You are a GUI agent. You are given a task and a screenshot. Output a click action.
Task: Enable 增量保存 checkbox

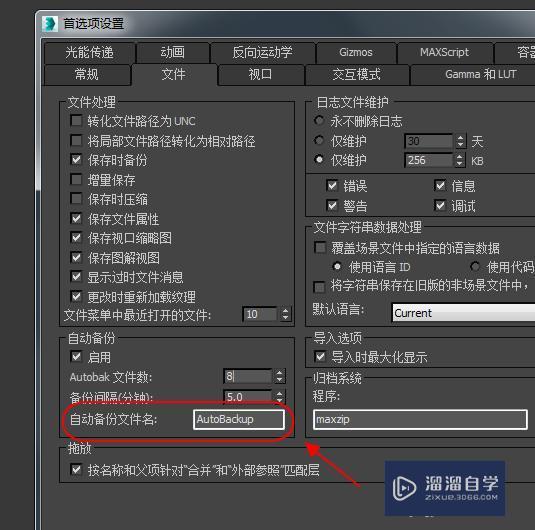pyautogui.click(x=76, y=179)
